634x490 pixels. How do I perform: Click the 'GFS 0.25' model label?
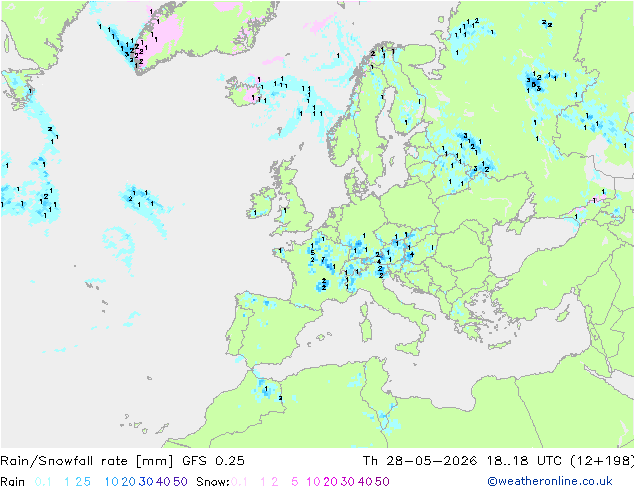[x=213, y=461]
